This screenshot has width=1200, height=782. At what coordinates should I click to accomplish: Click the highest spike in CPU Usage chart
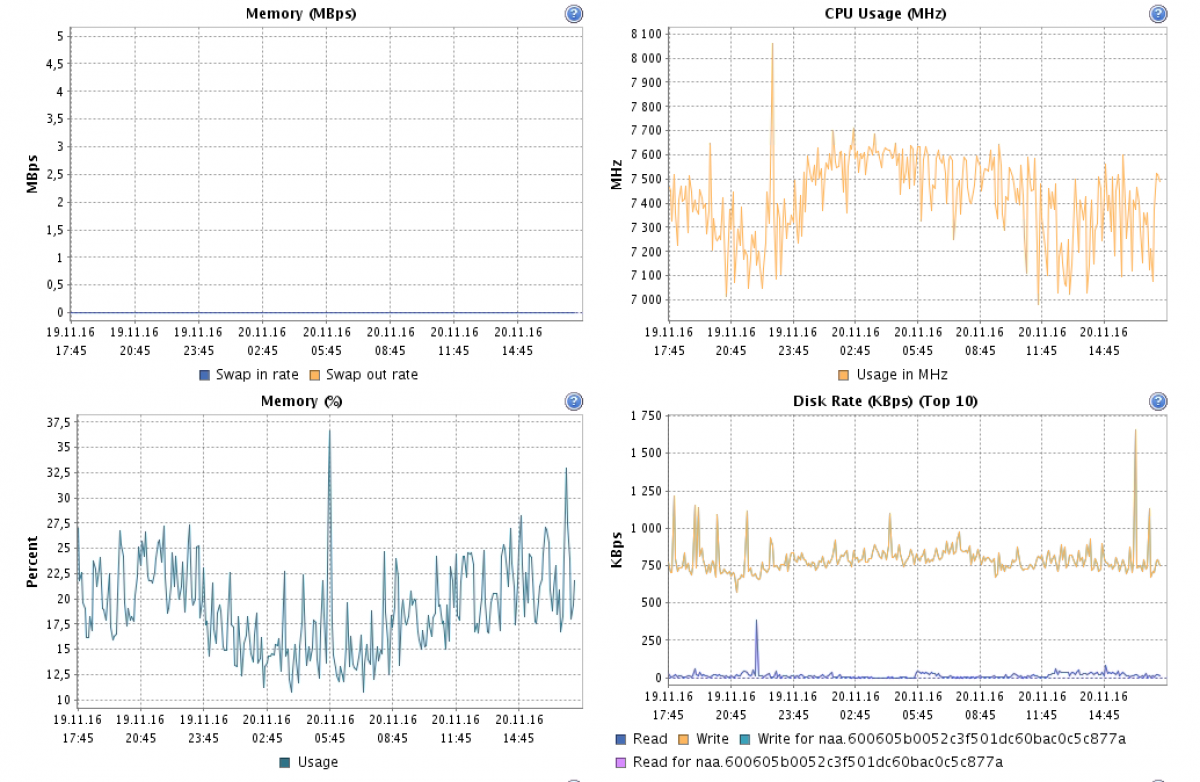tap(772, 45)
